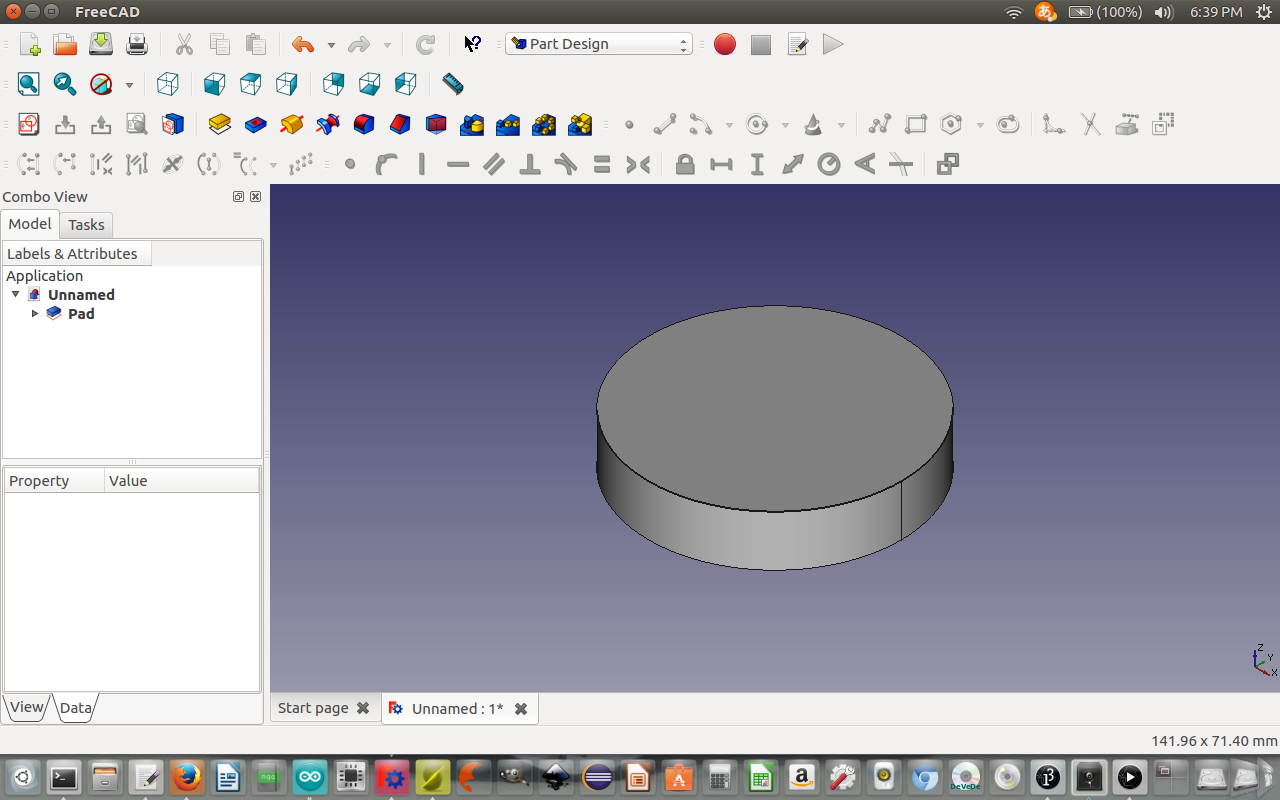The height and width of the screenshot is (800, 1280).
Task: Click the Revolution tool icon
Action: (292, 124)
